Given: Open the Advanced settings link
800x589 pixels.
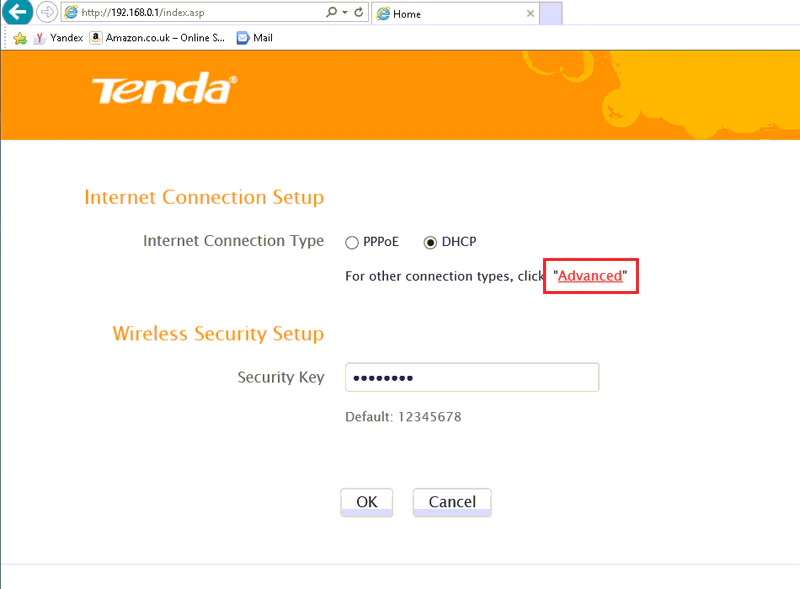Looking at the screenshot, I should click(x=590, y=276).
